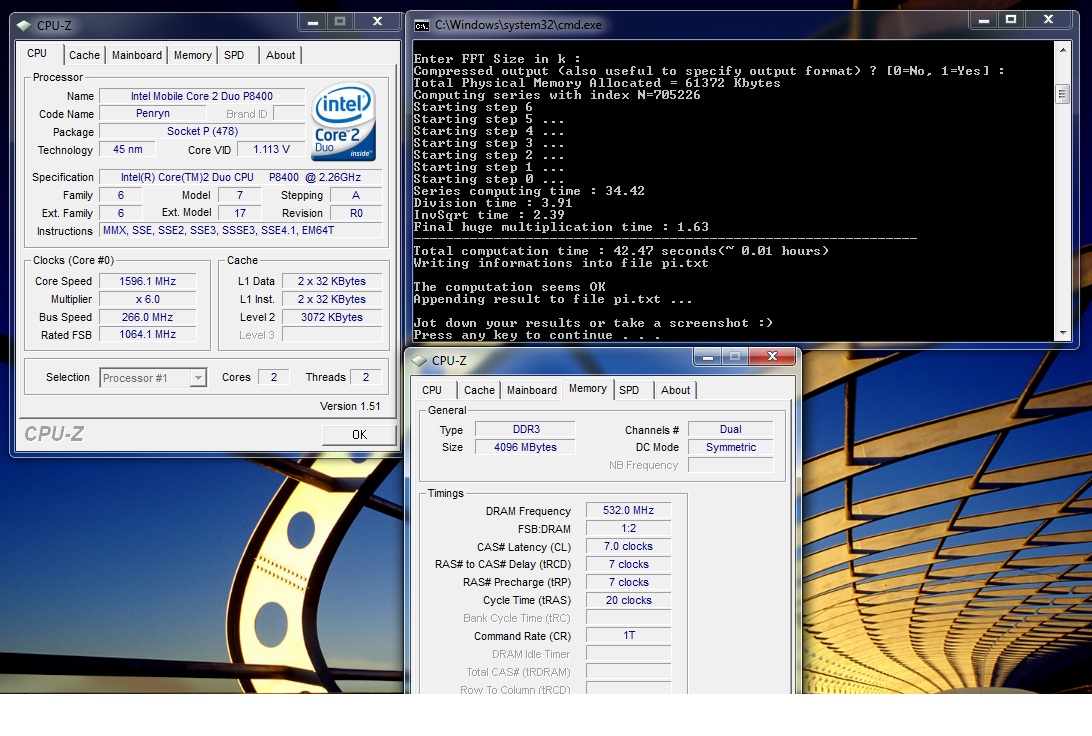Click the L1 Inst. value '2 x 32 KBytes'
The width and height of the screenshot is (1092, 736).
pos(332,299)
